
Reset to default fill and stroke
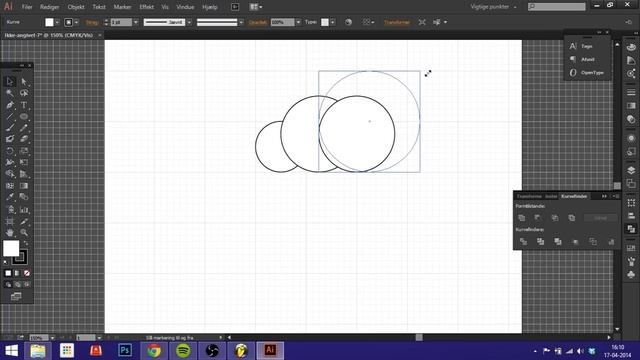click(5, 262)
